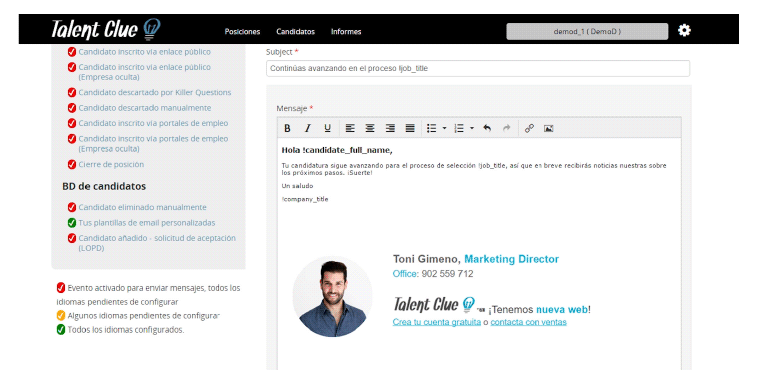757x392 pixels.
Task: Insert numbered list
Action: click(x=459, y=128)
